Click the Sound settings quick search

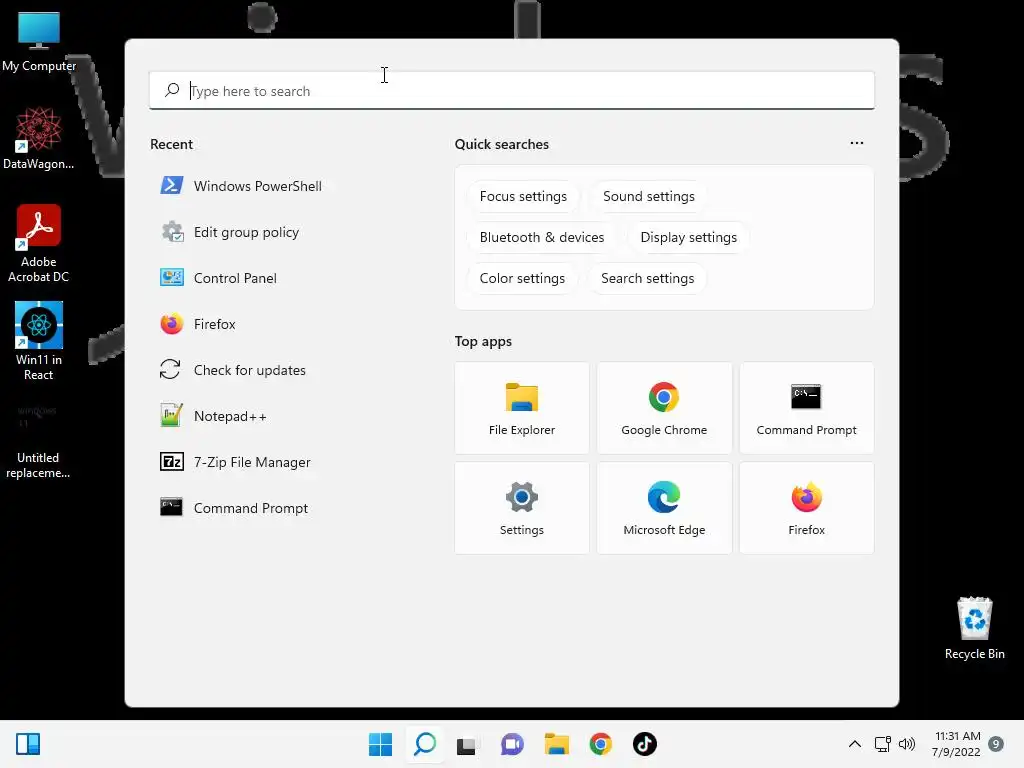point(648,197)
